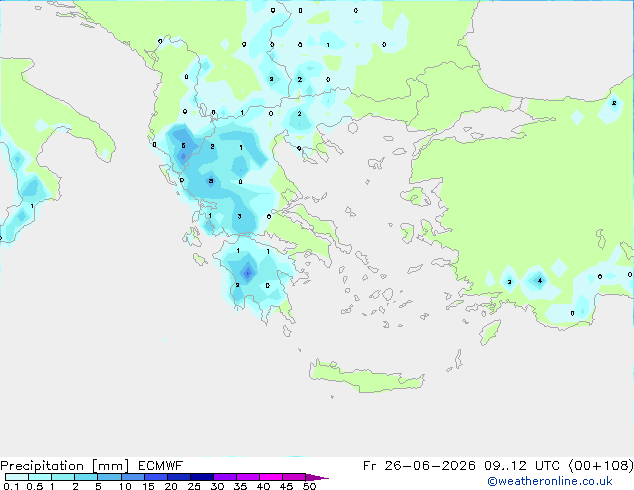Screen dimensions: 634x490
Task: Click the legend label "45"
Action: pos(286,486)
